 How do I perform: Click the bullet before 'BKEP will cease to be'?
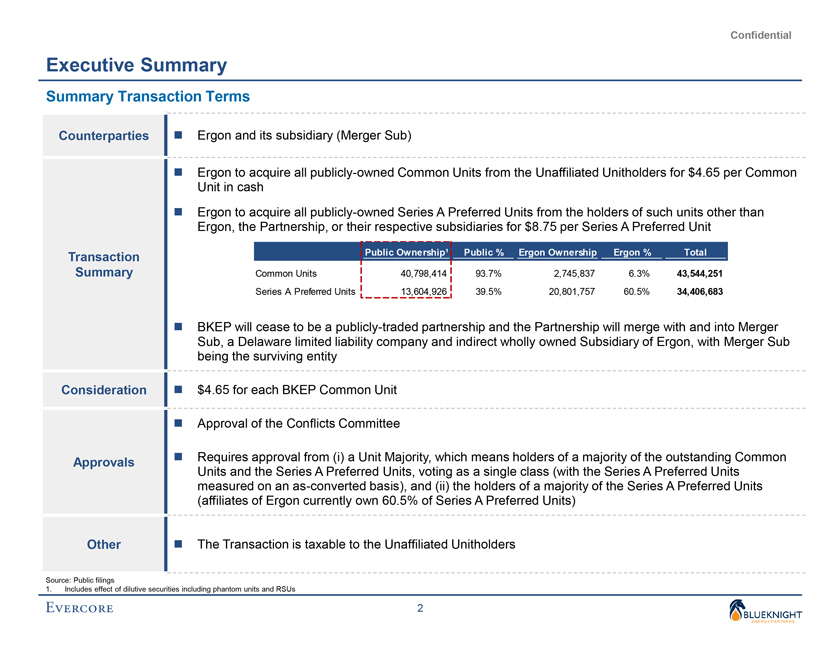coord(179,327)
